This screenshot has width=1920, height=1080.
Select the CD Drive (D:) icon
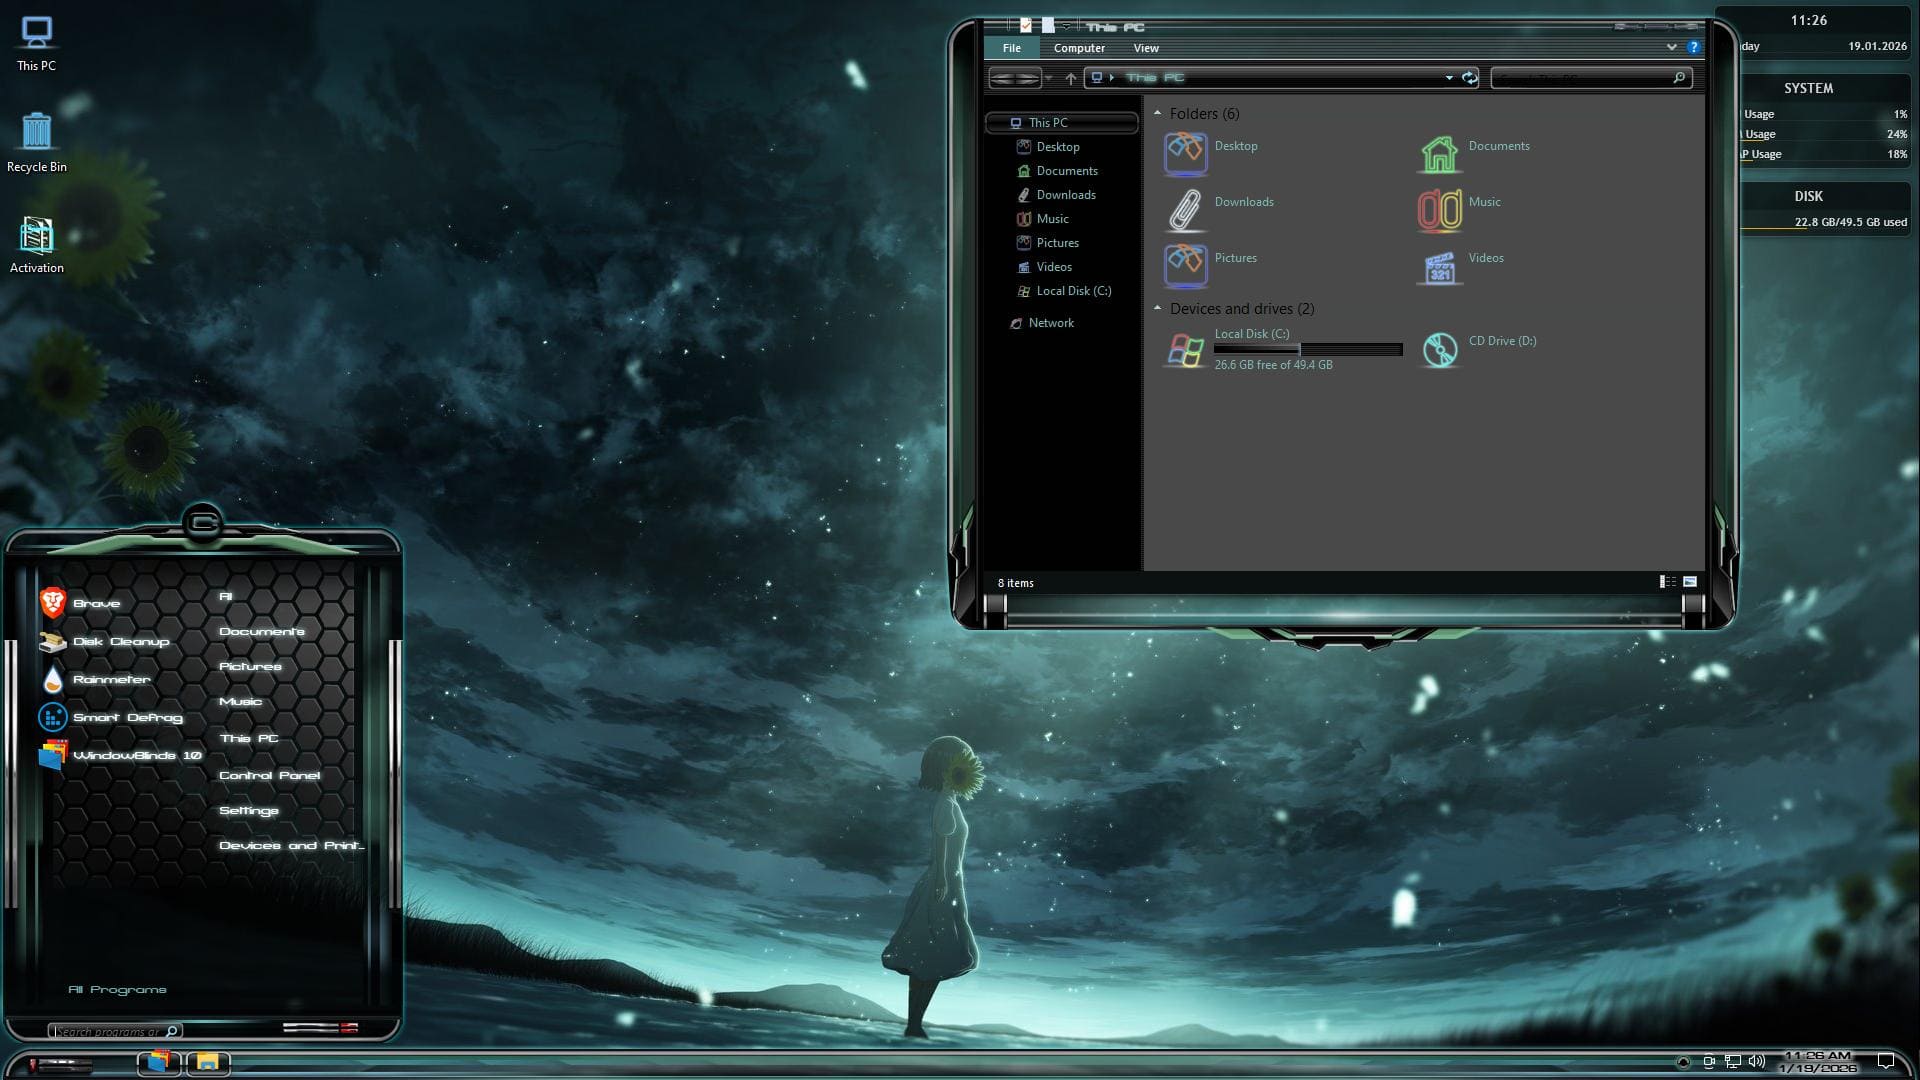1439,350
